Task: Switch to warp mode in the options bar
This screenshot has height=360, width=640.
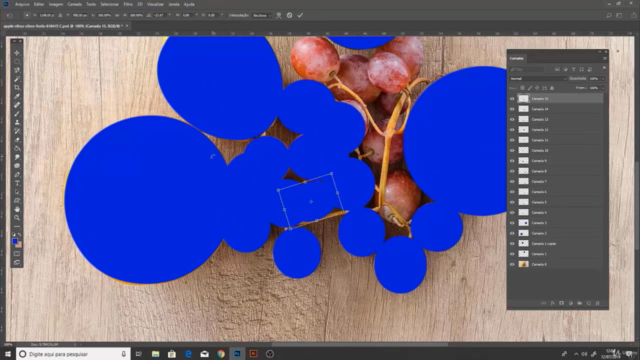Action: 279,15
